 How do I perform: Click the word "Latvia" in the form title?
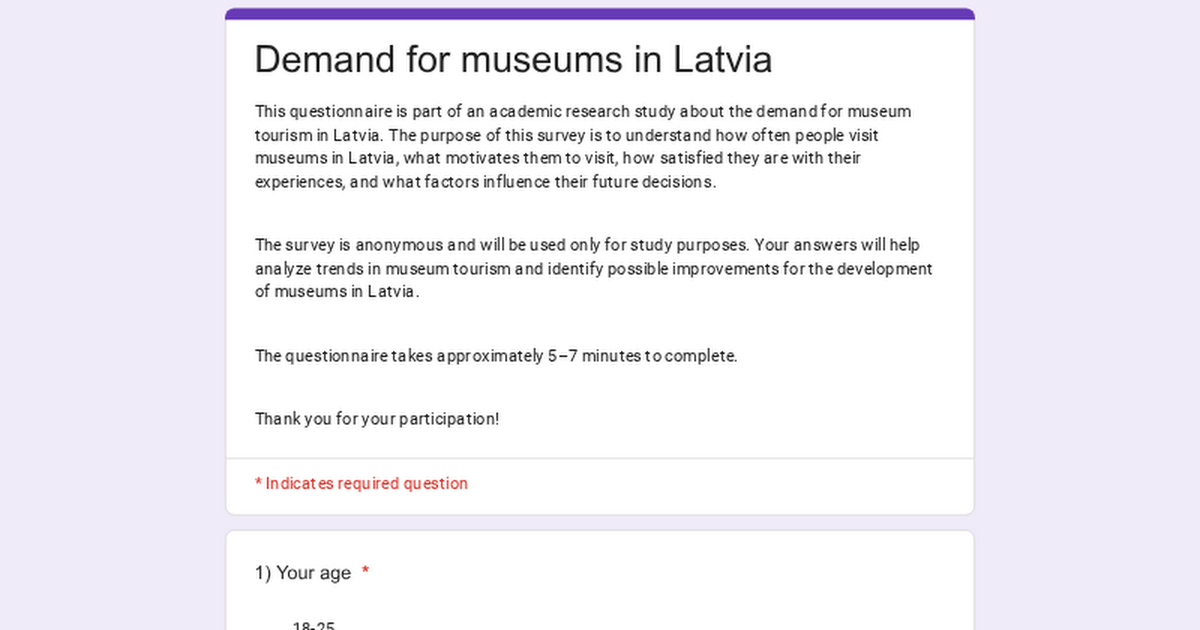721,60
